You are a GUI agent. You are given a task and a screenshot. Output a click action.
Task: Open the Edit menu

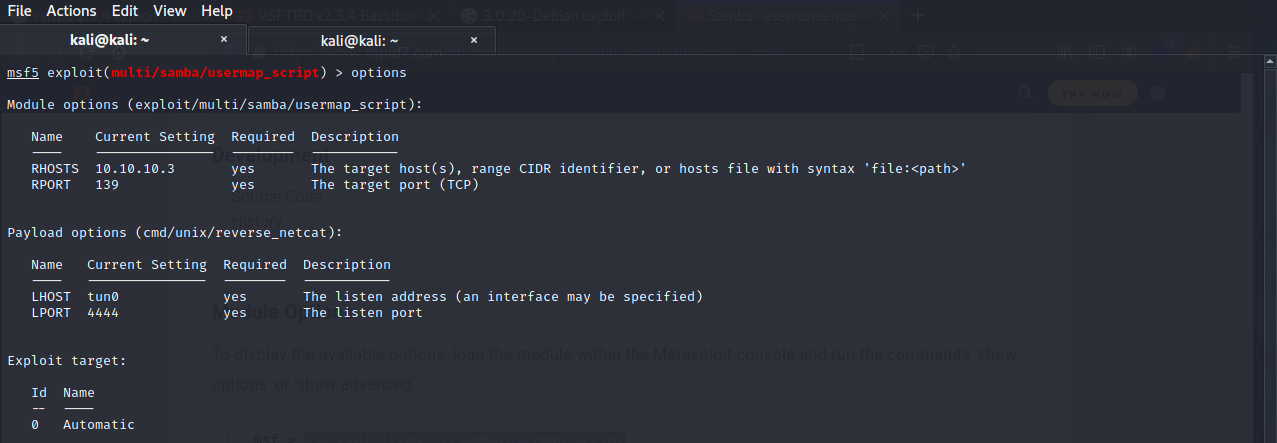point(125,11)
